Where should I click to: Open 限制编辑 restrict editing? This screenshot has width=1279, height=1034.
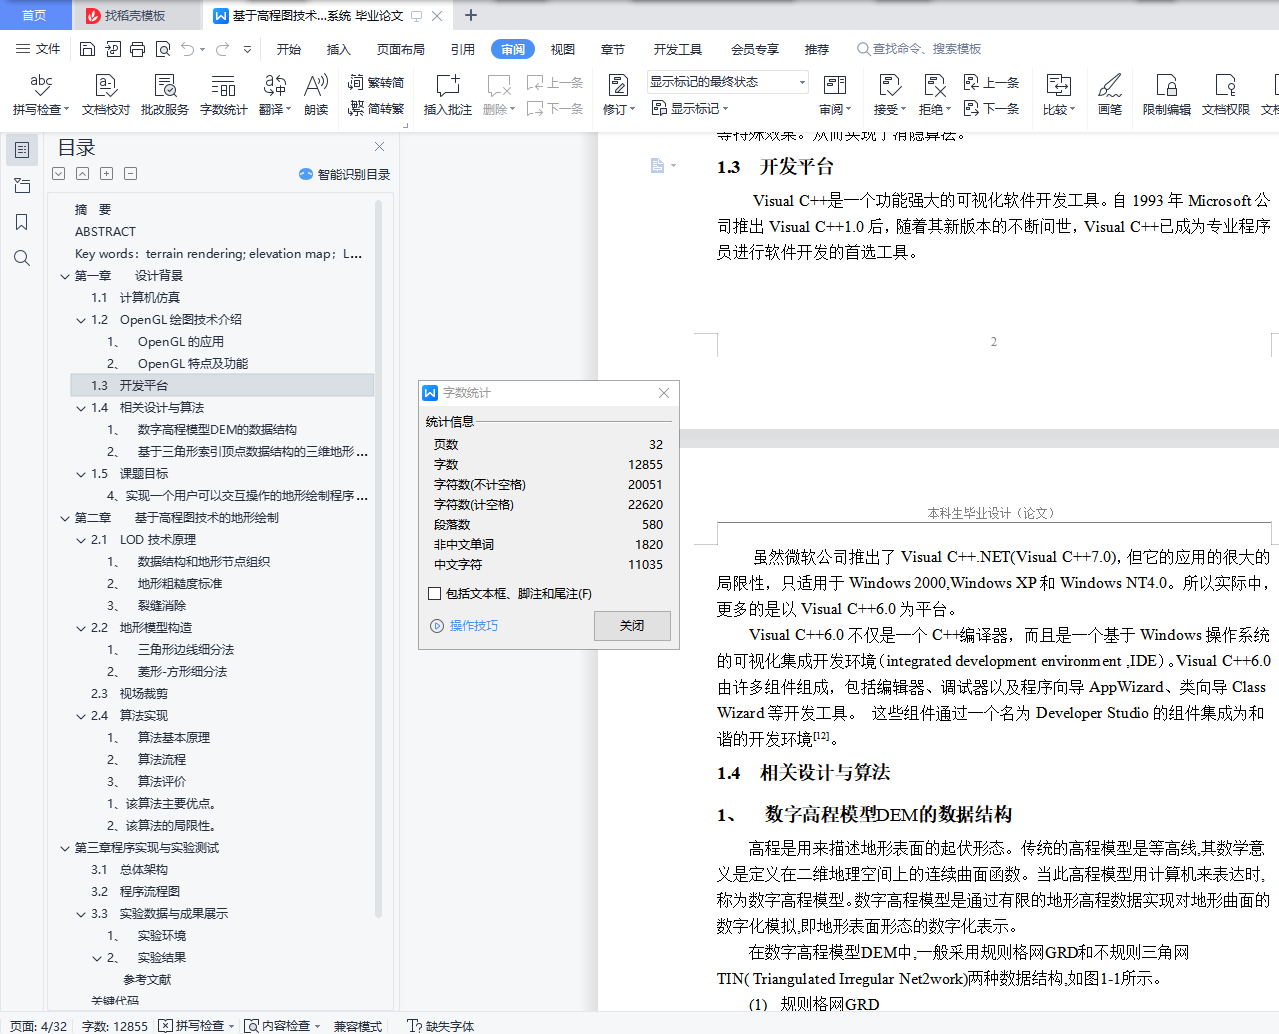click(1167, 95)
